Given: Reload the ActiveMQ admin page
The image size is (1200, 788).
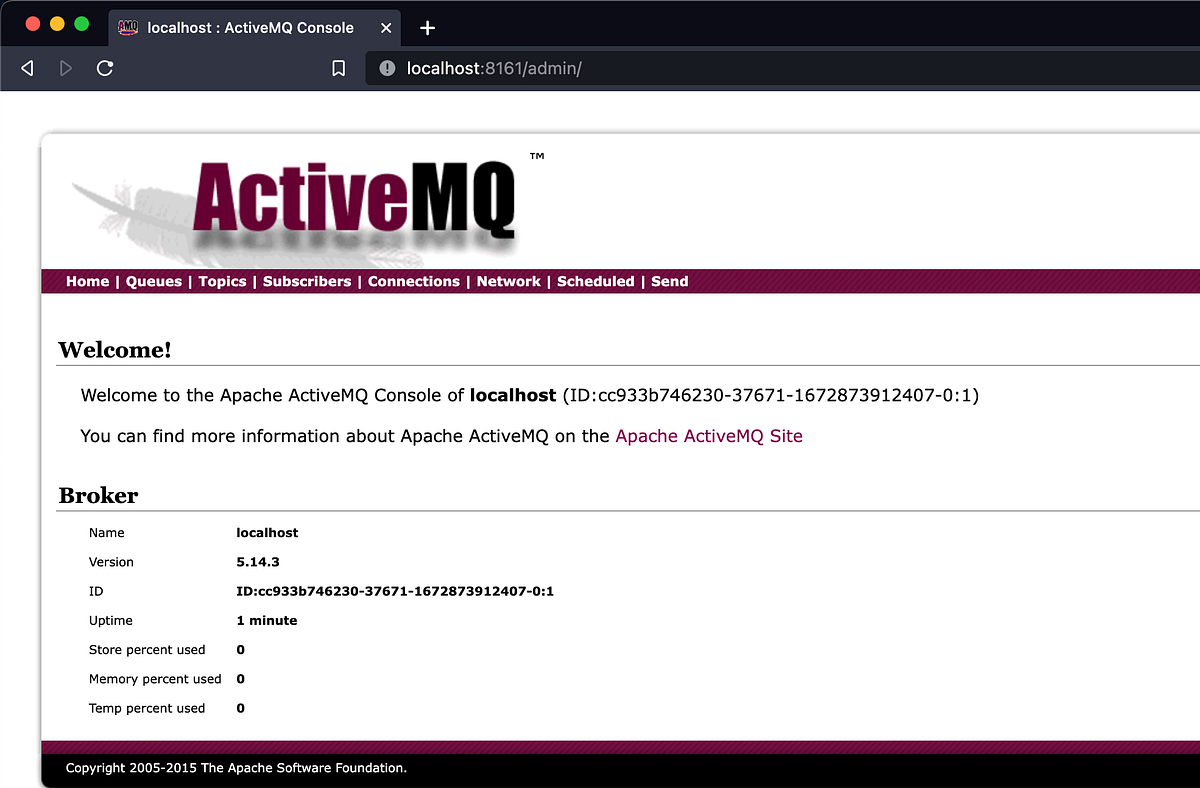Looking at the screenshot, I should [104, 68].
